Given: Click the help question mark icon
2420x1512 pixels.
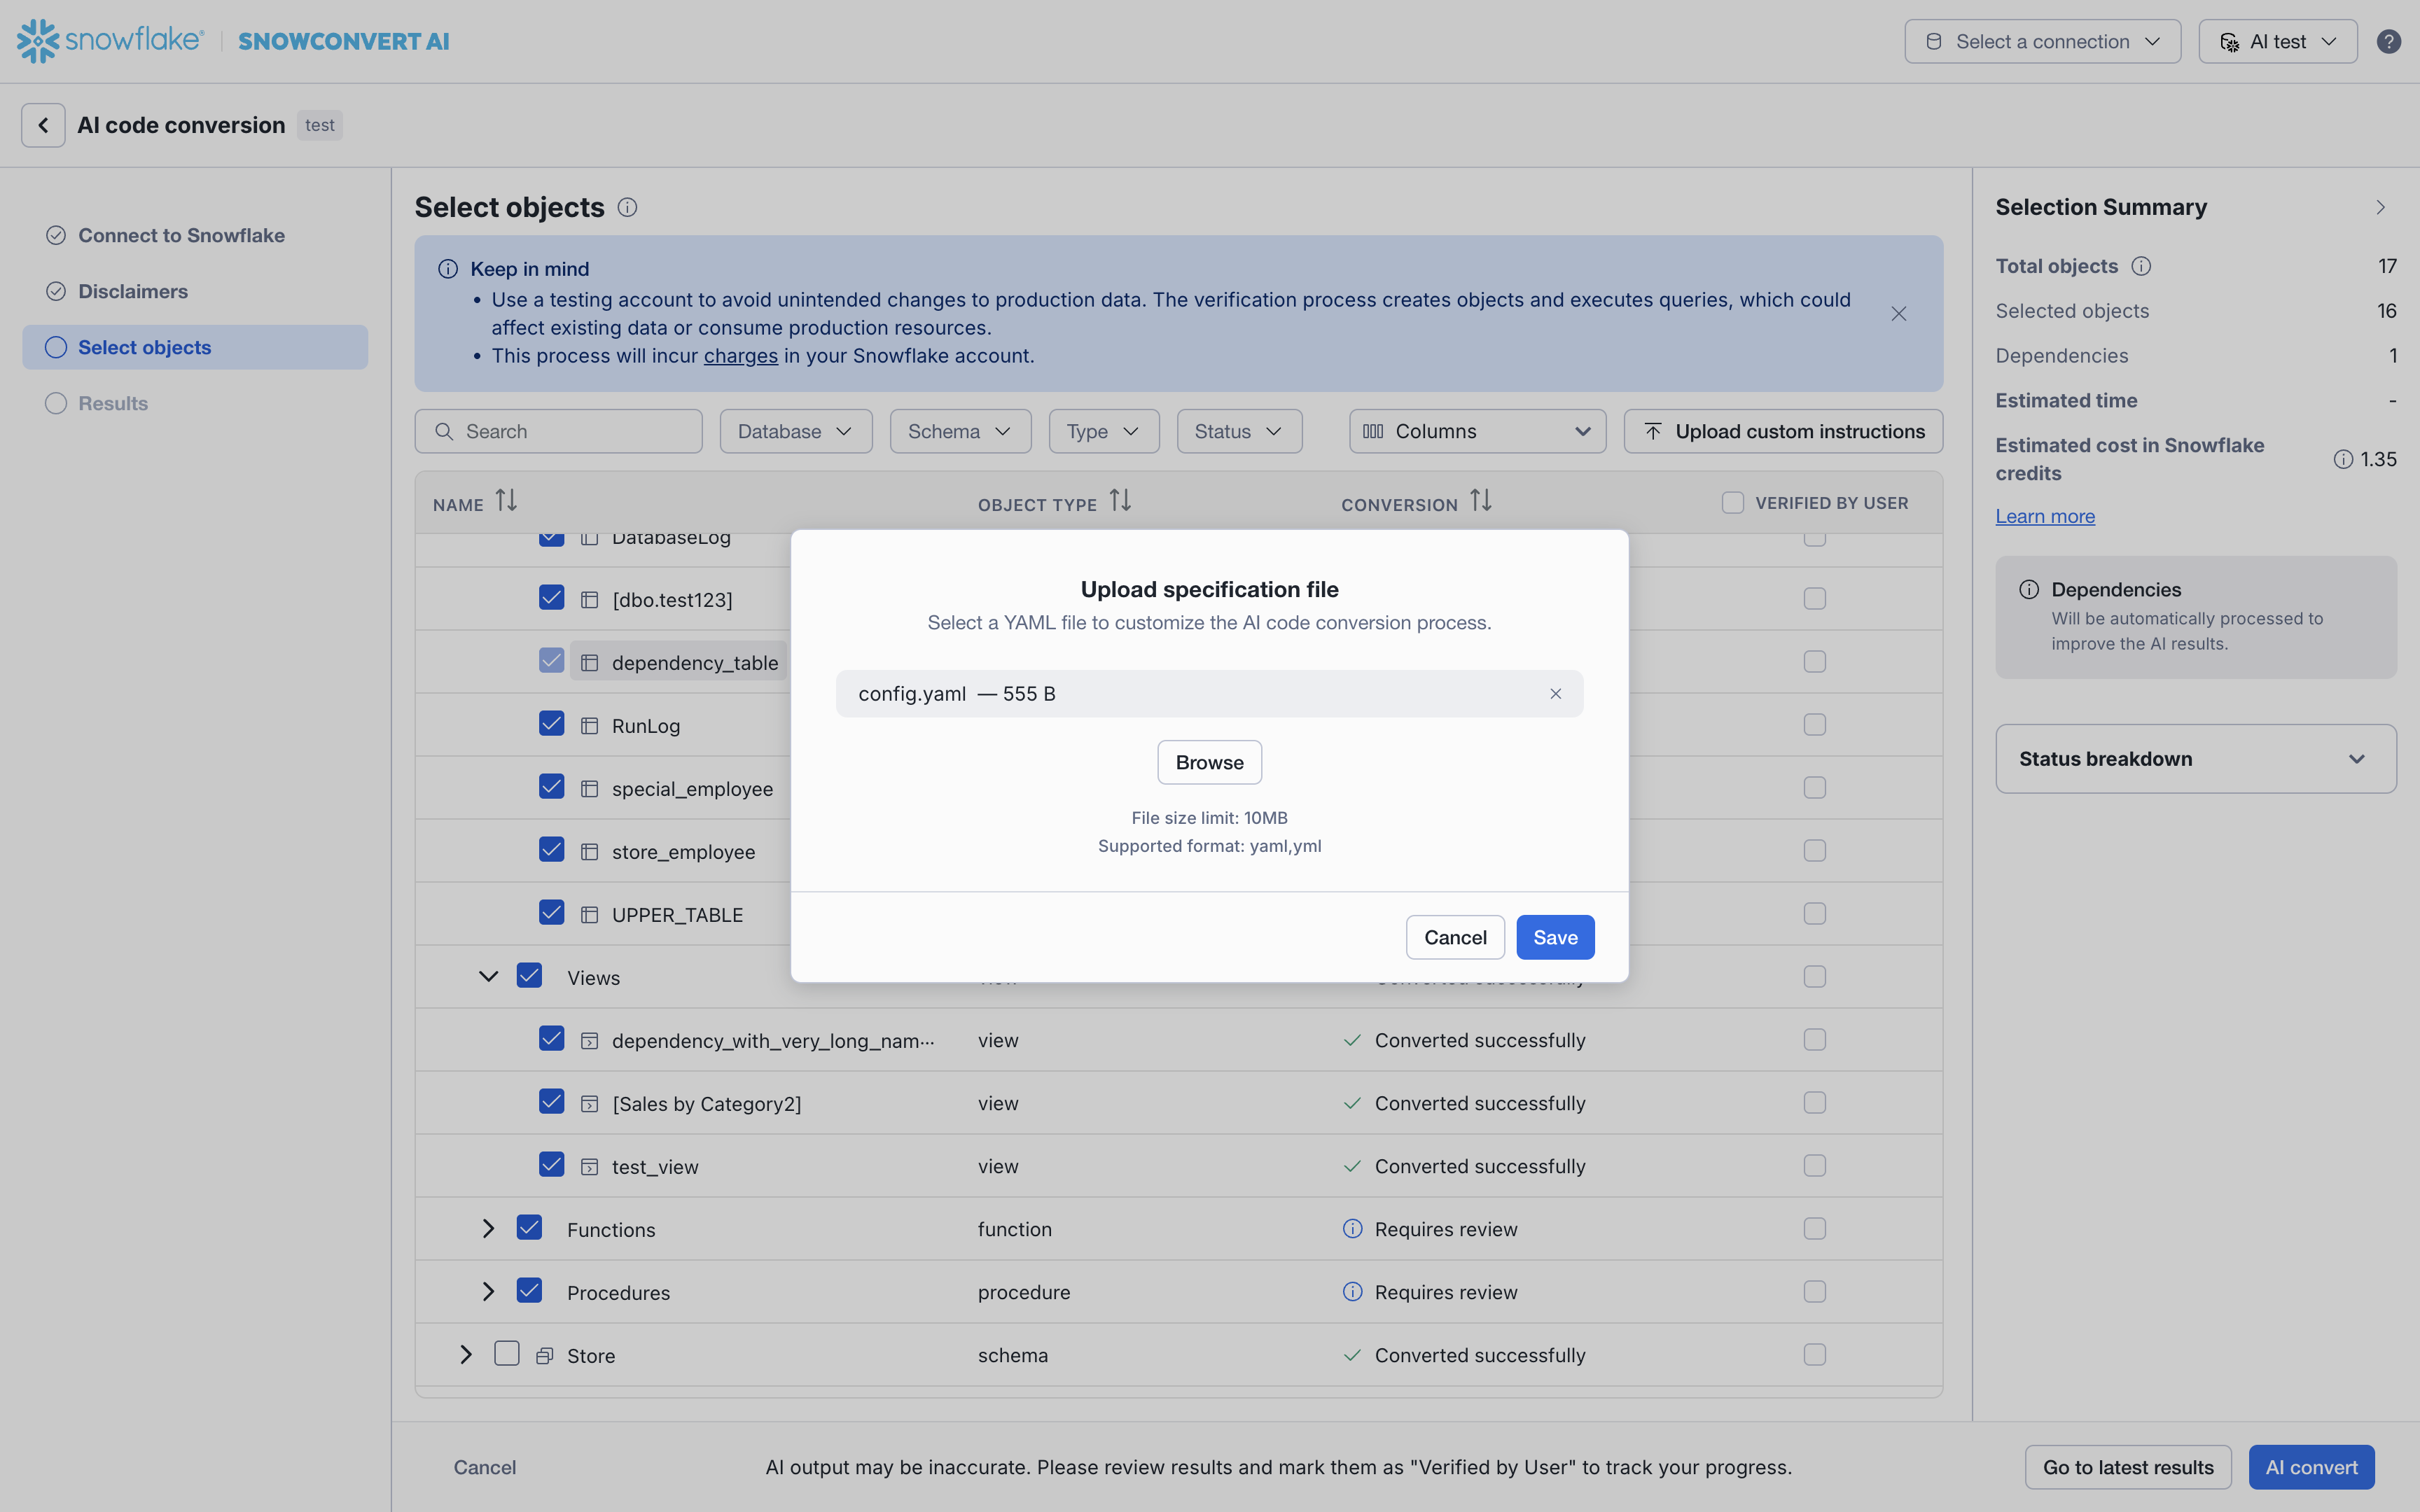Looking at the screenshot, I should pos(2388,42).
